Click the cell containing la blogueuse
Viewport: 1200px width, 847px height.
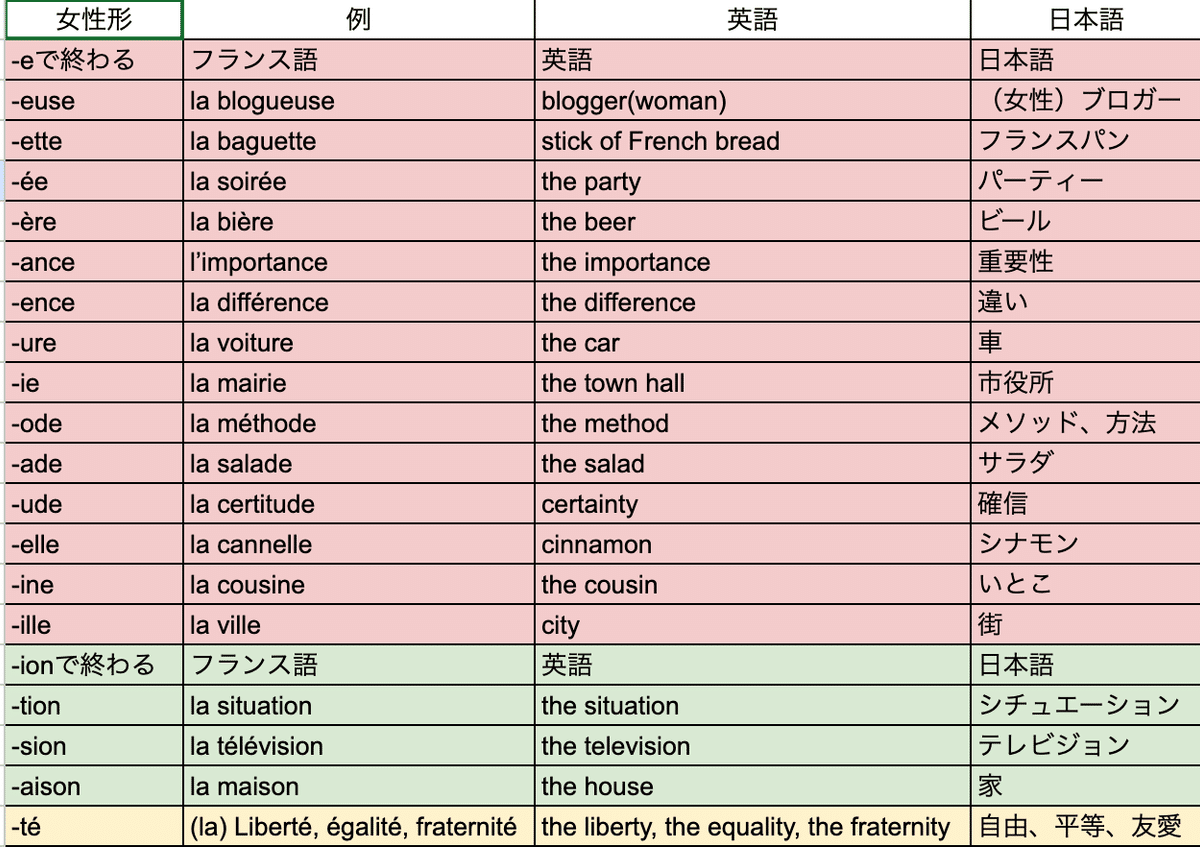[x=359, y=101]
